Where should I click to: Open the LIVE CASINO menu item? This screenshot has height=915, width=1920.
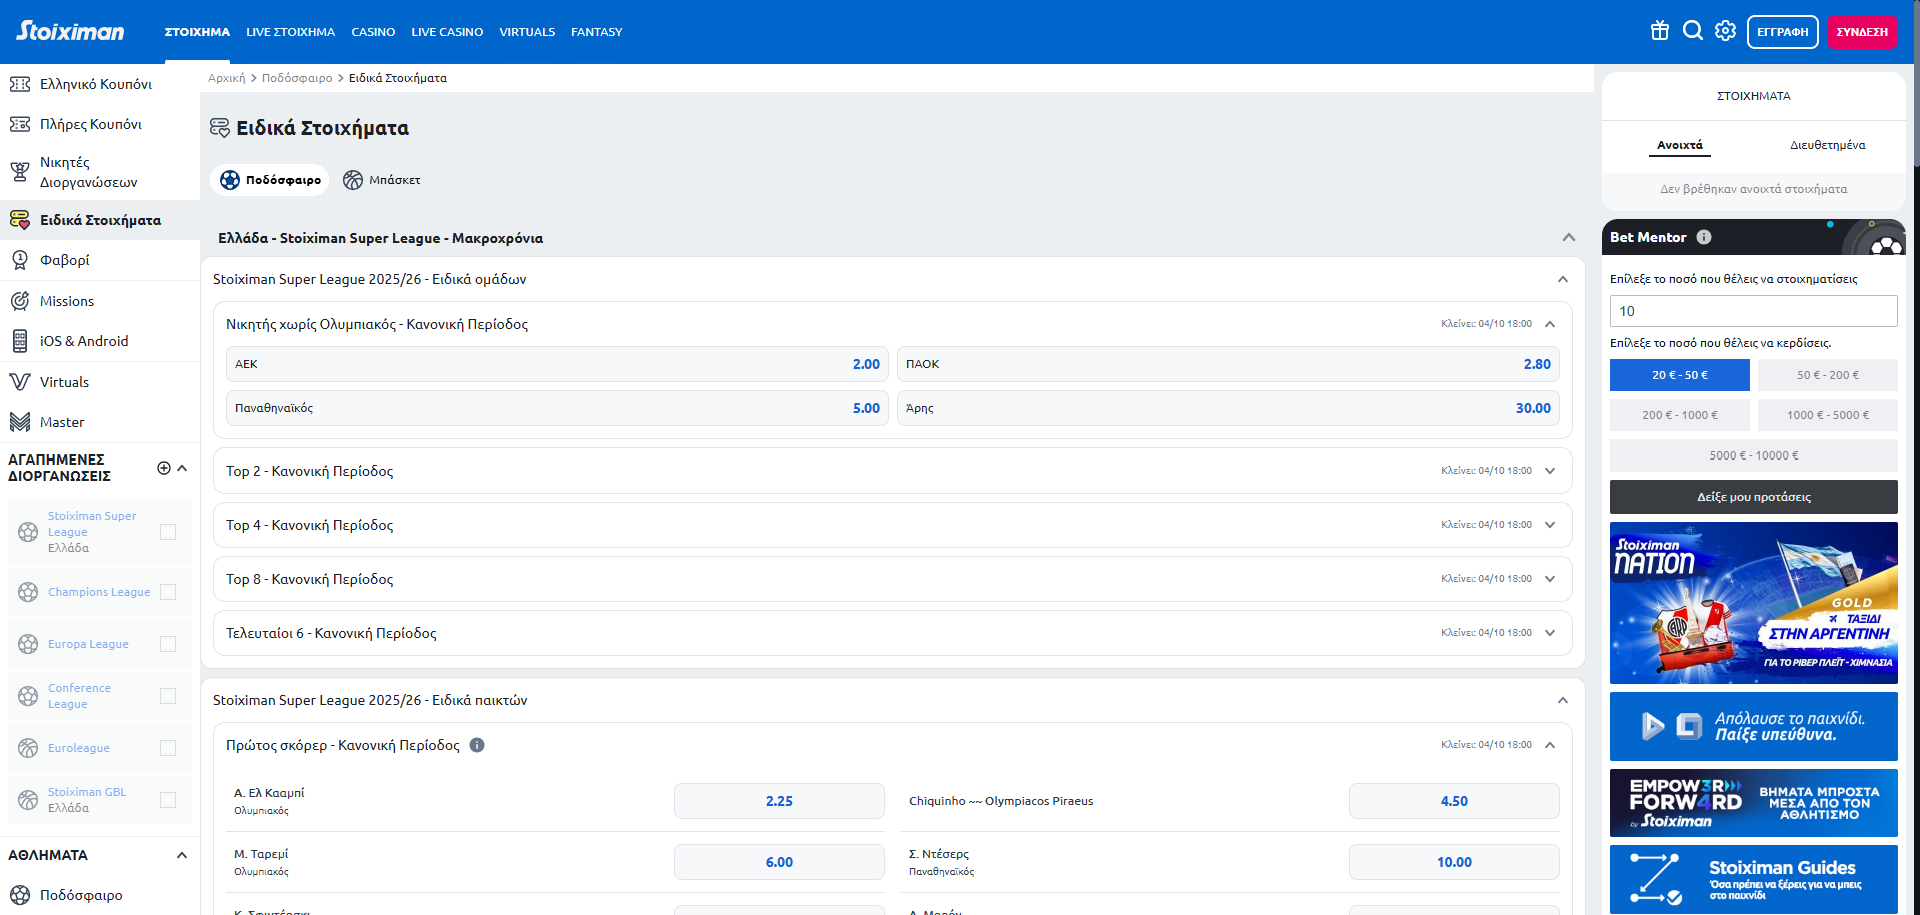tap(447, 32)
